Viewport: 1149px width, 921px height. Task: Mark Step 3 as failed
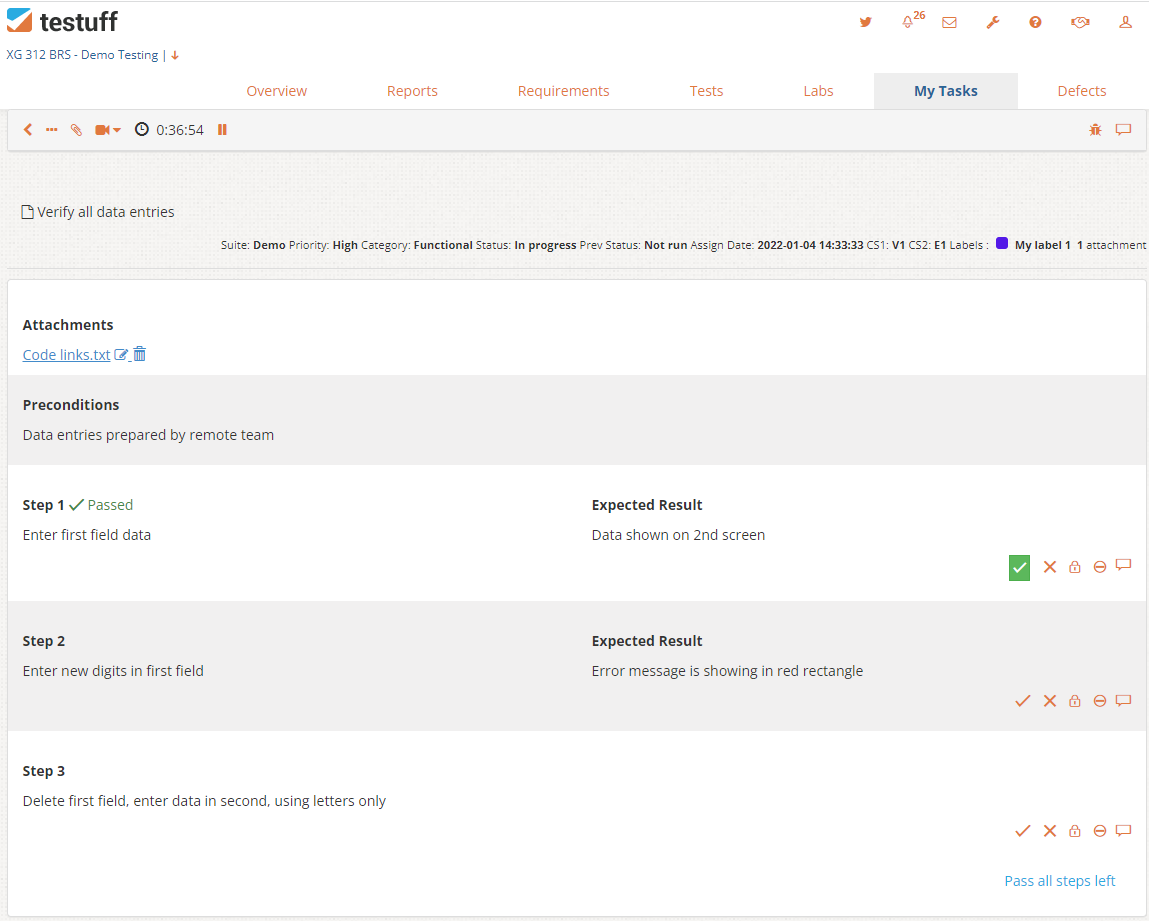coord(1050,831)
